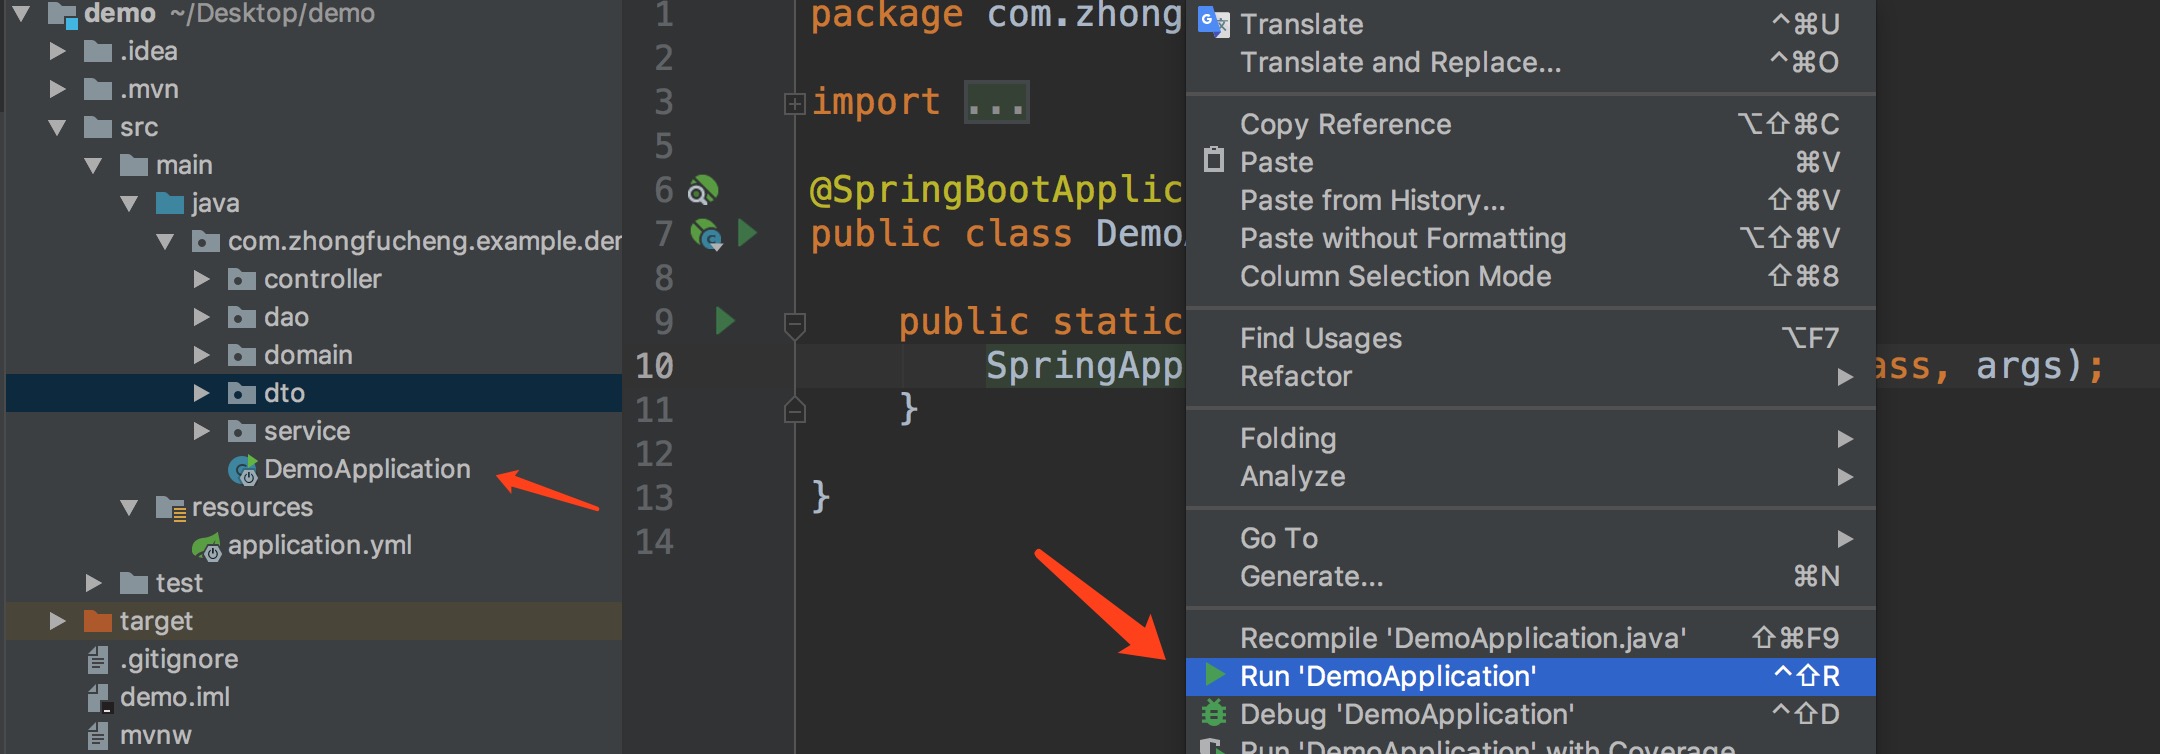Viewport: 2160px width, 754px height.
Task: Select 'Paste without Formatting' entry
Action: click(1530, 238)
